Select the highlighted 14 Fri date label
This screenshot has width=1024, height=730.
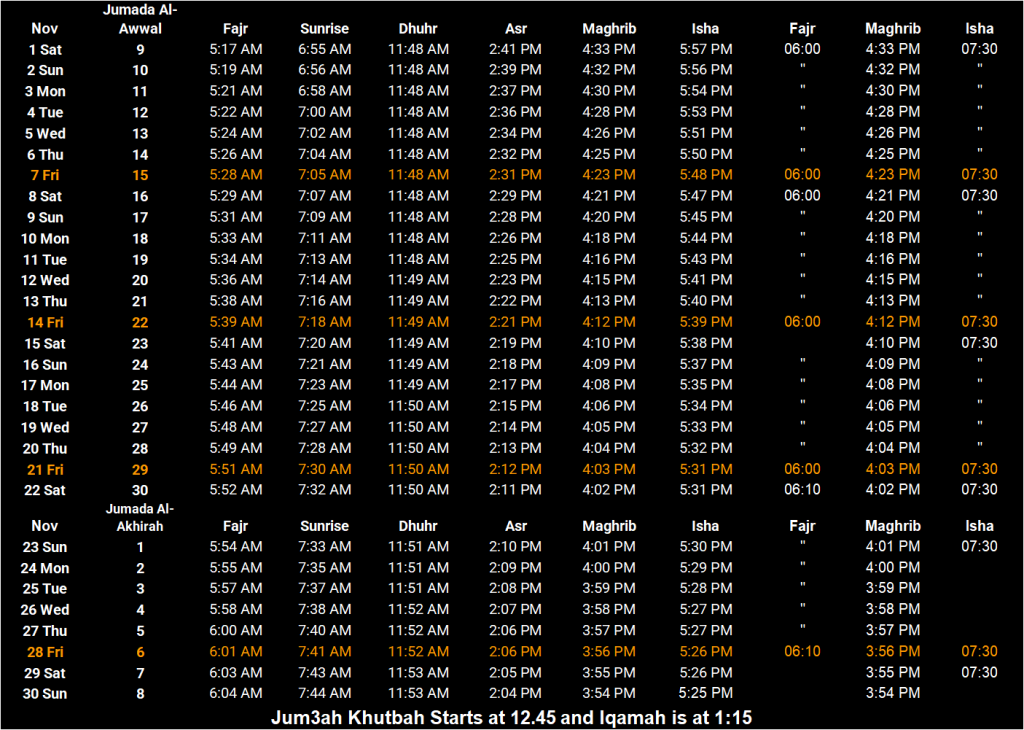click(x=45, y=322)
